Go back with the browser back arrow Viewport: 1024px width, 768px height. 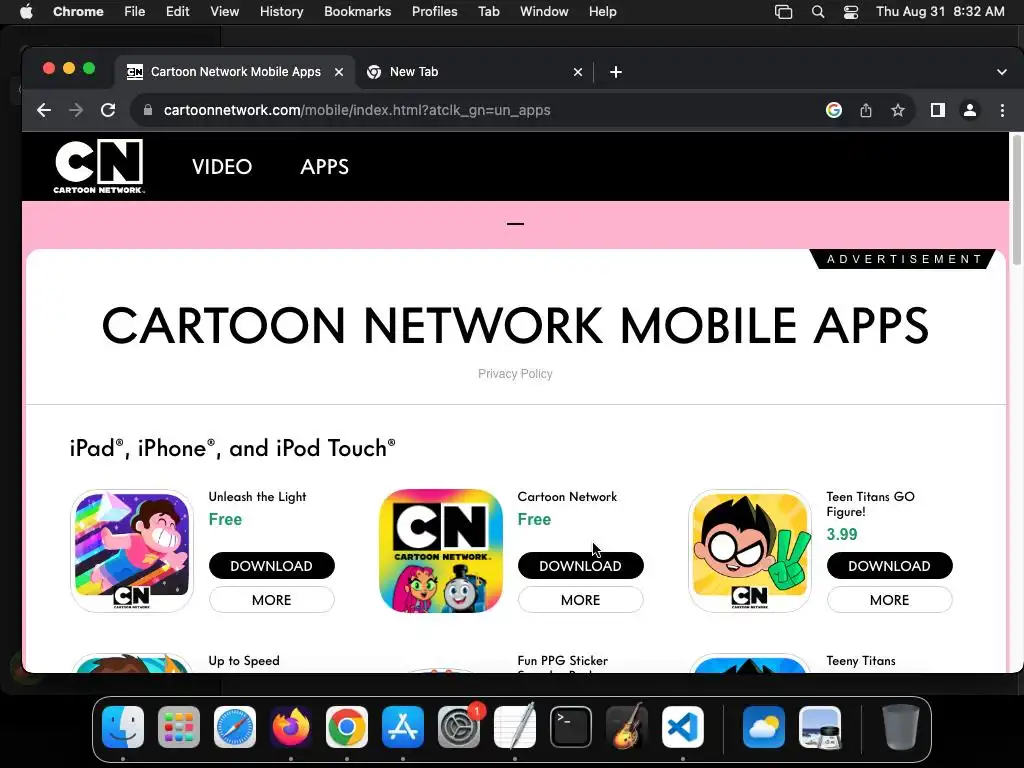click(x=44, y=110)
